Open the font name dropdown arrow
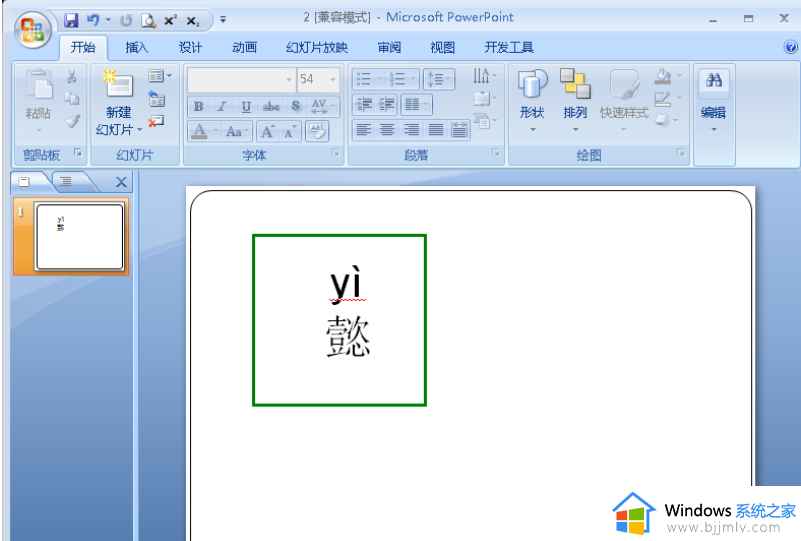801x541 pixels. click(289, 80)
